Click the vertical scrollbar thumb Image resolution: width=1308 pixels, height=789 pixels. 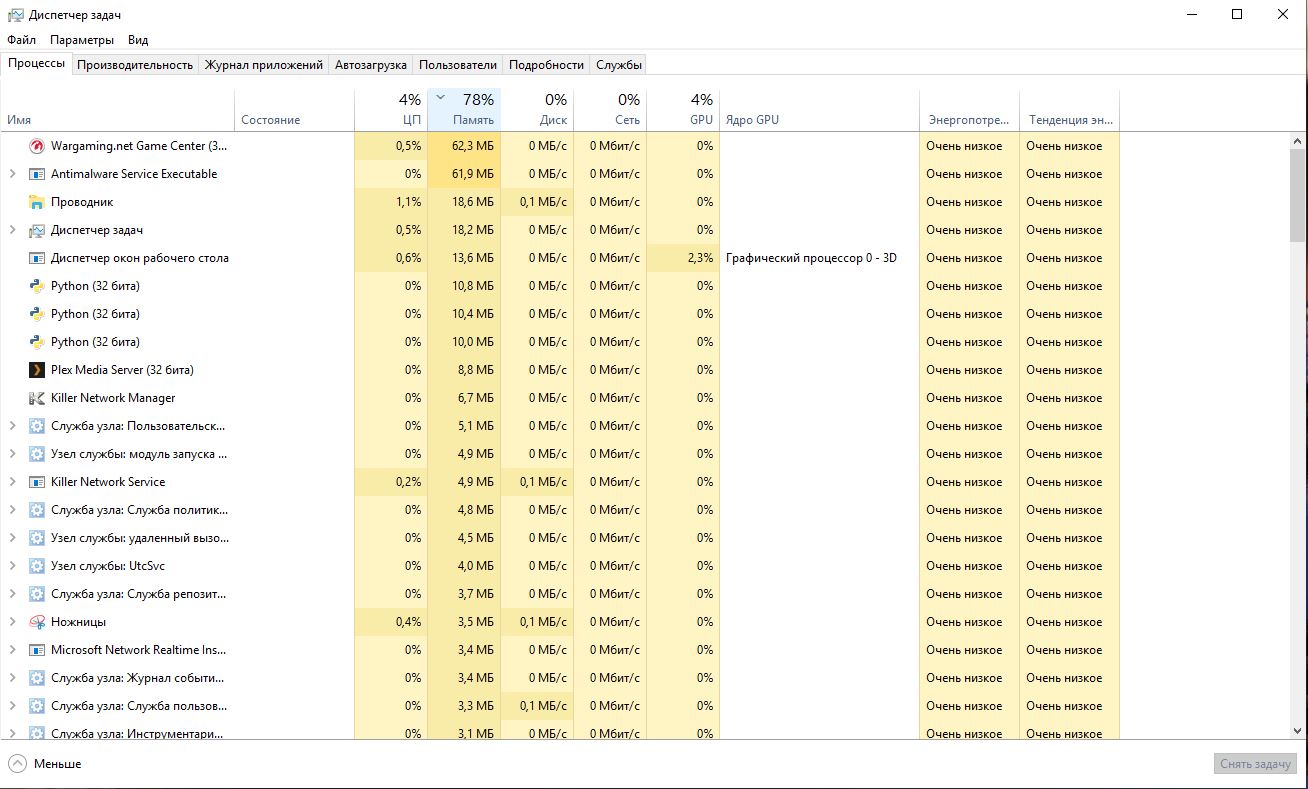pyautogui.click(x=1297, y=195)
